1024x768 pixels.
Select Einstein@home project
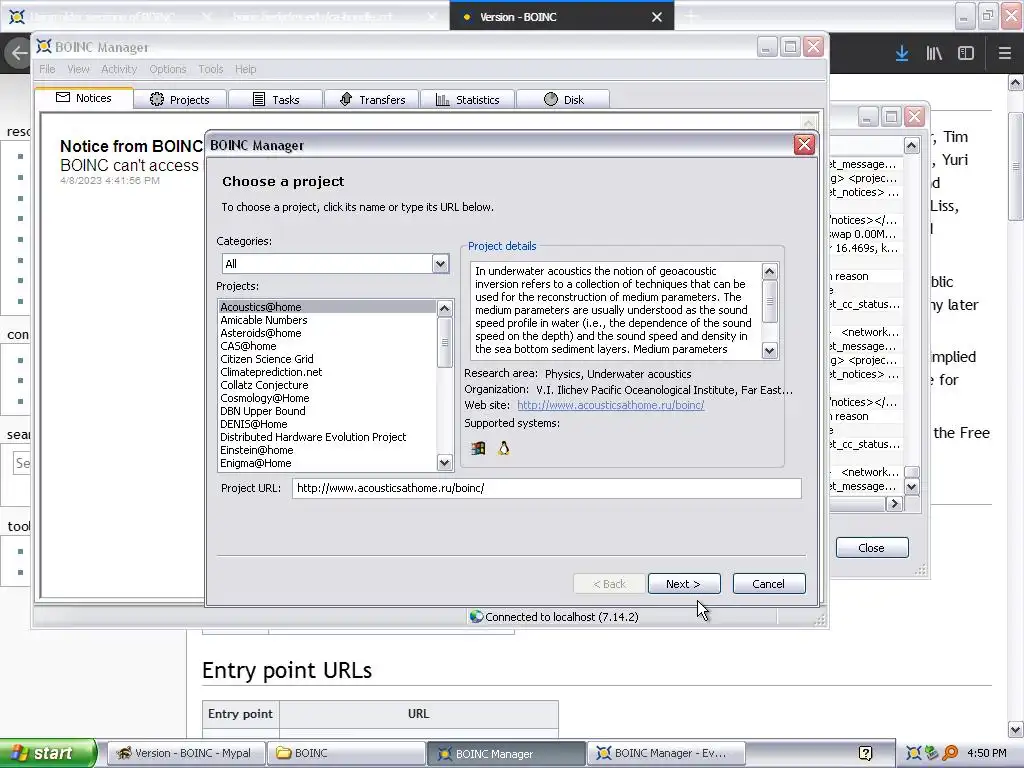[327, 451]
